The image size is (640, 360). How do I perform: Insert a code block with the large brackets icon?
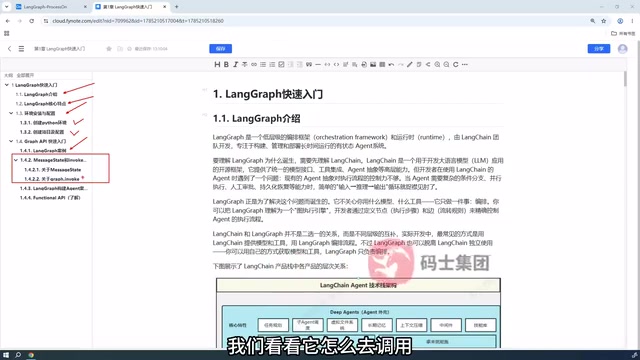(x=336, y=64)
